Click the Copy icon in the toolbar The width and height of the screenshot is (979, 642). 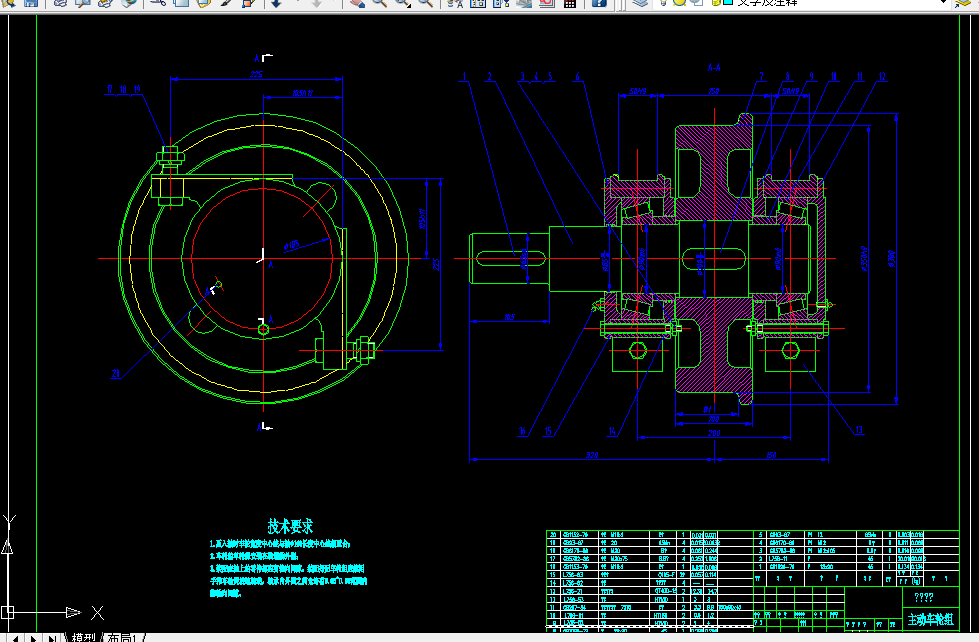(x=180, y=3)
